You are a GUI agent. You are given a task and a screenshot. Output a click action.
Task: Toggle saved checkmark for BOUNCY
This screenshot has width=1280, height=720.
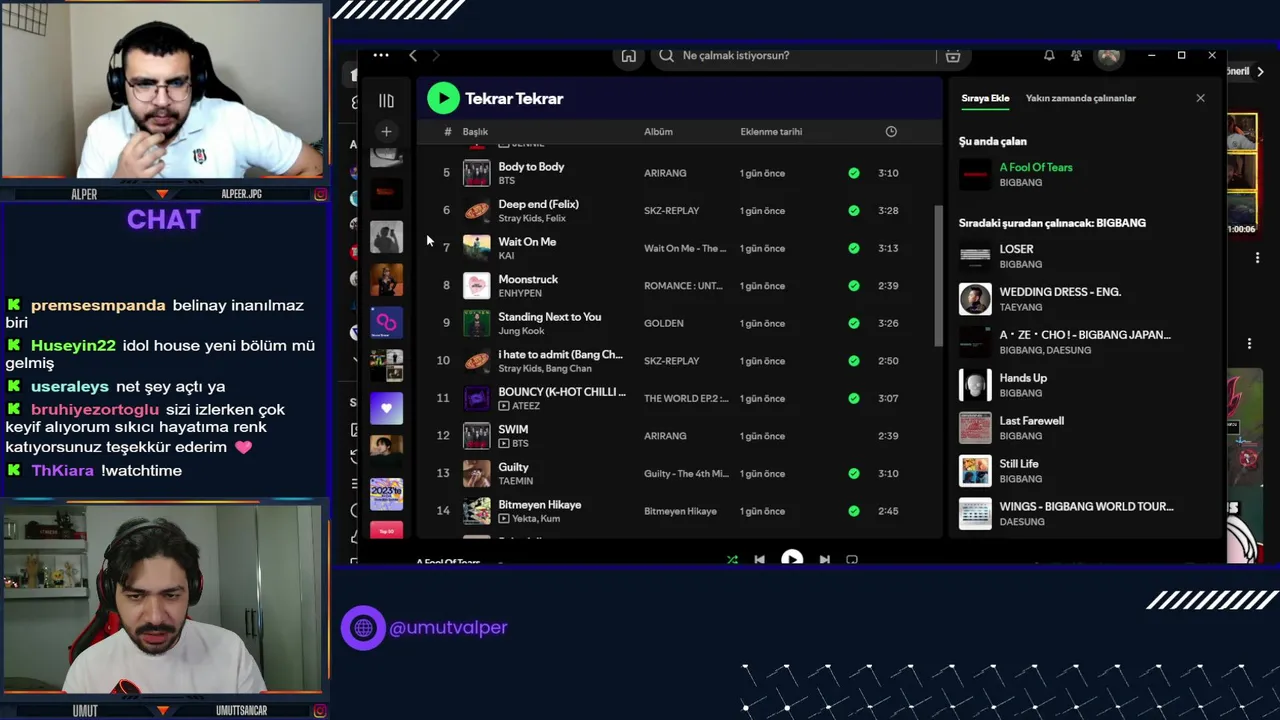(853, 398)
